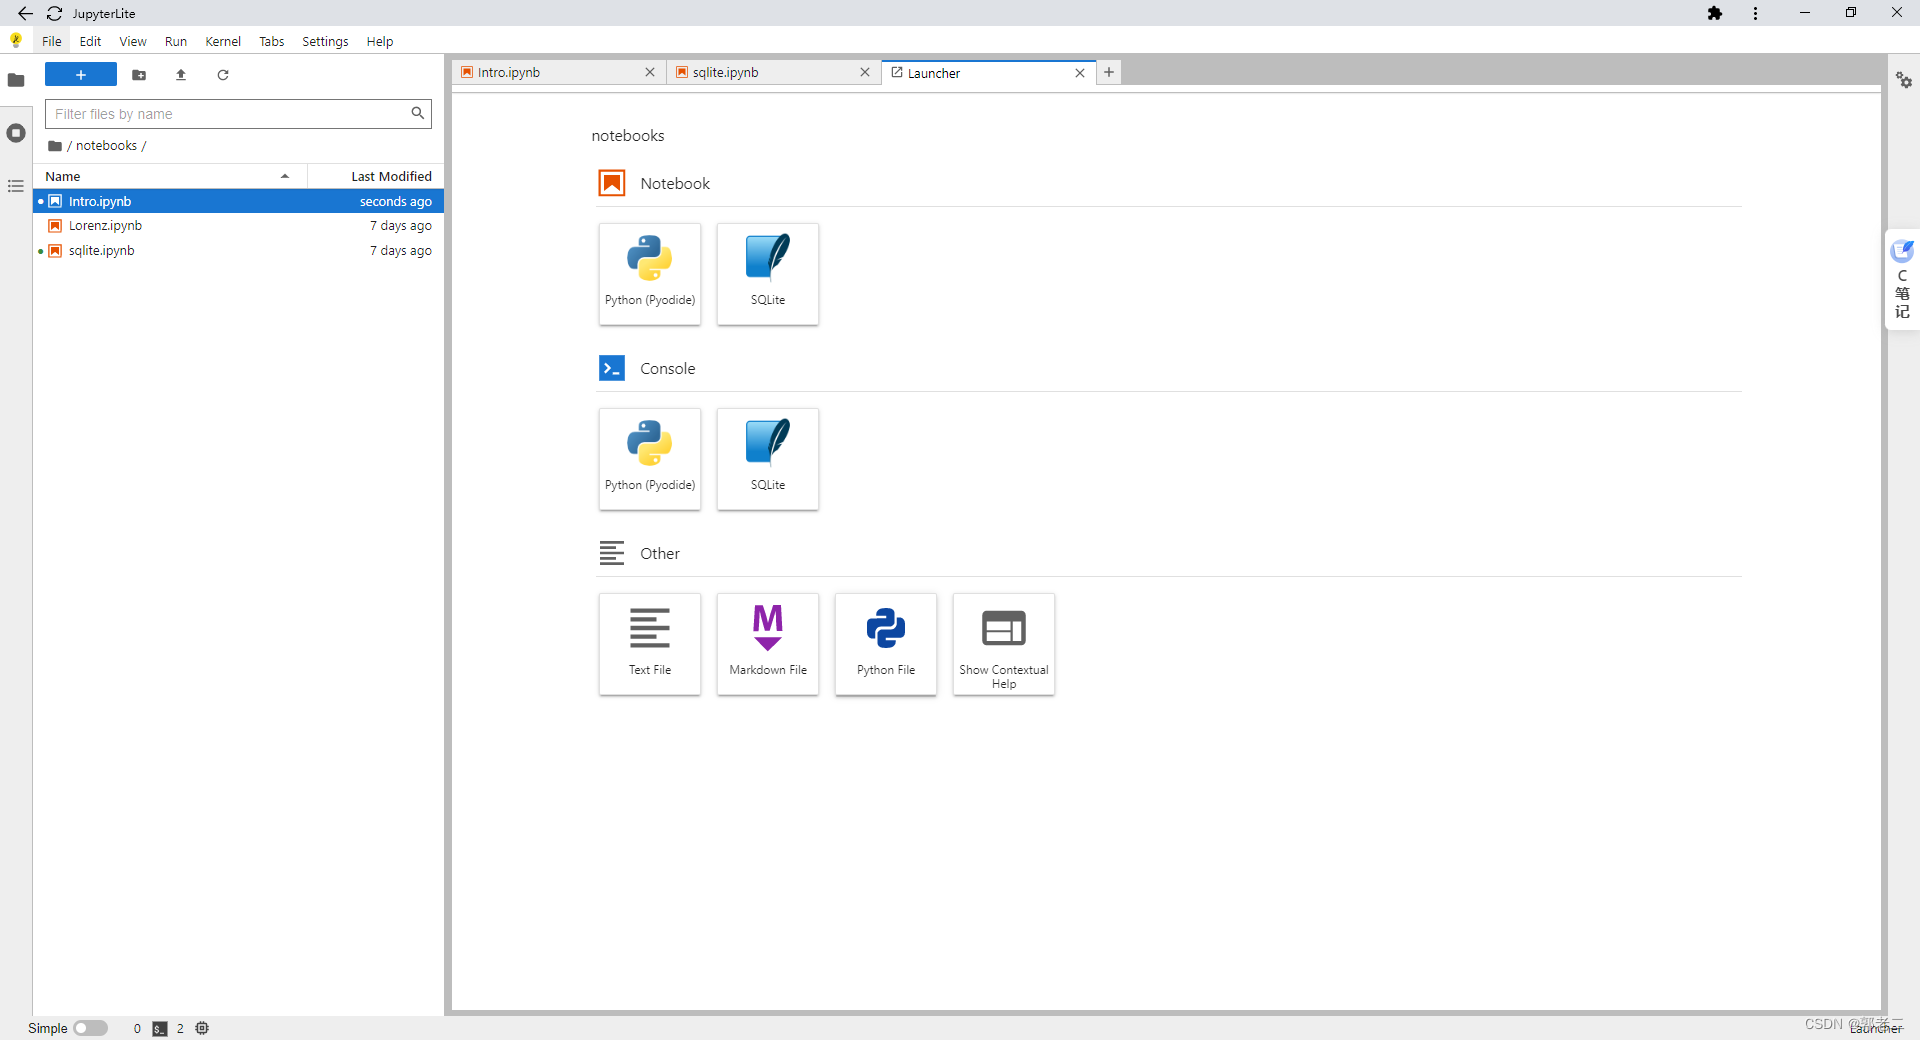Click the Notebook section icon

[612, 183]
